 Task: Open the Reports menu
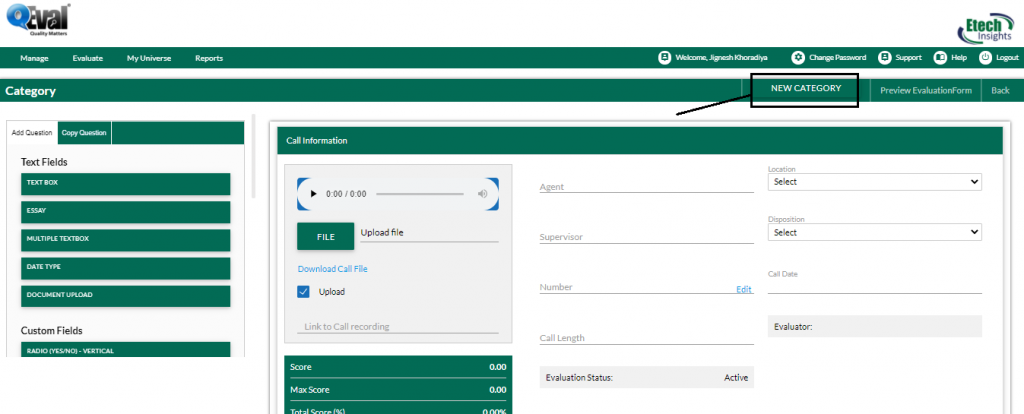tap(209, 58)
